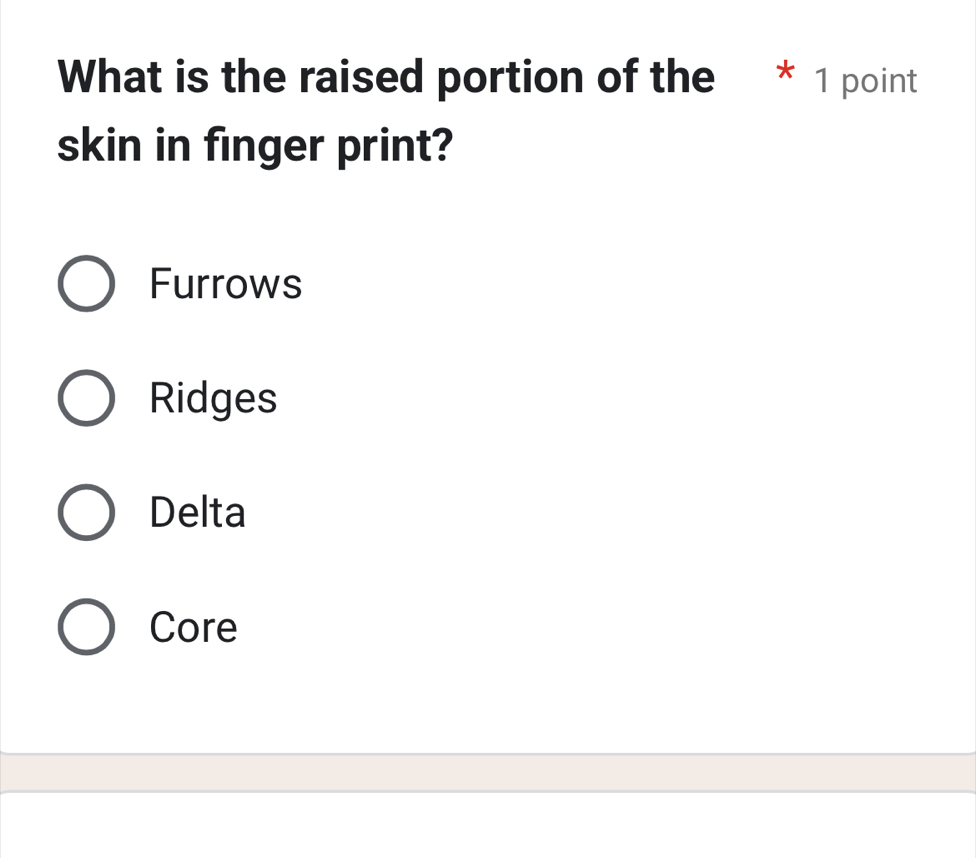Click the word 'point' beside the asterisk
976x858 pixels.
click(x=879, y=82)
